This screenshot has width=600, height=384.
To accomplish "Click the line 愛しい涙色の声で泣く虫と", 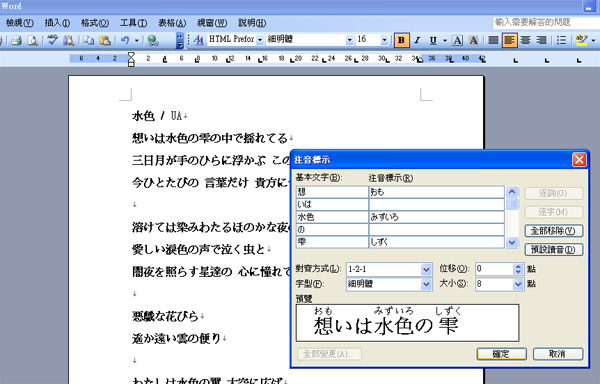I will [x=199, y=250].
